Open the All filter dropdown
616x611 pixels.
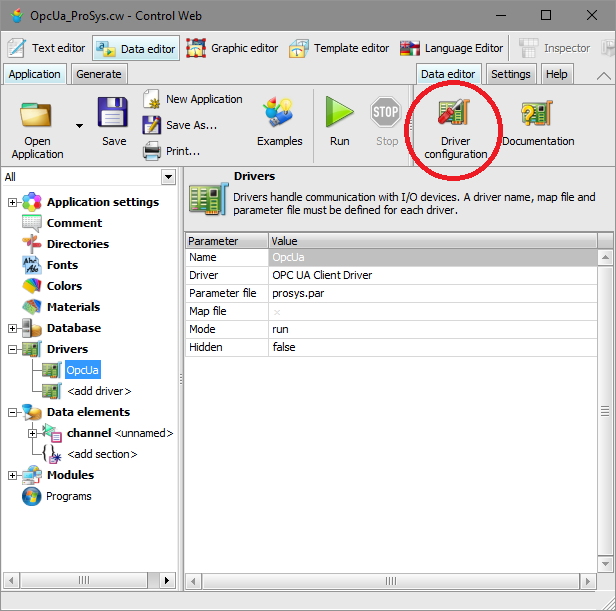[169, 177]
